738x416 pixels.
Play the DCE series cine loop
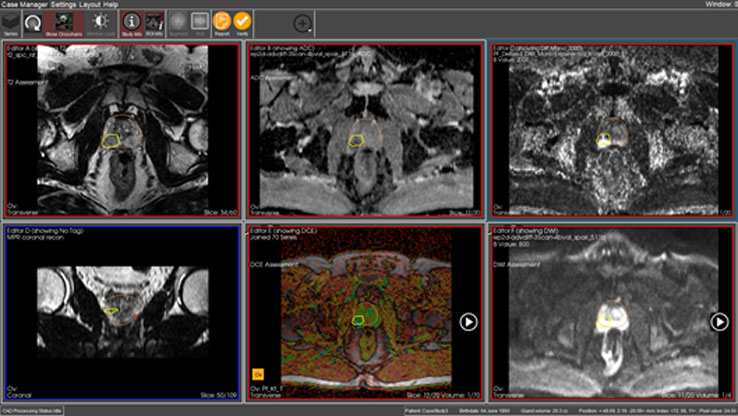pos(468,322)
